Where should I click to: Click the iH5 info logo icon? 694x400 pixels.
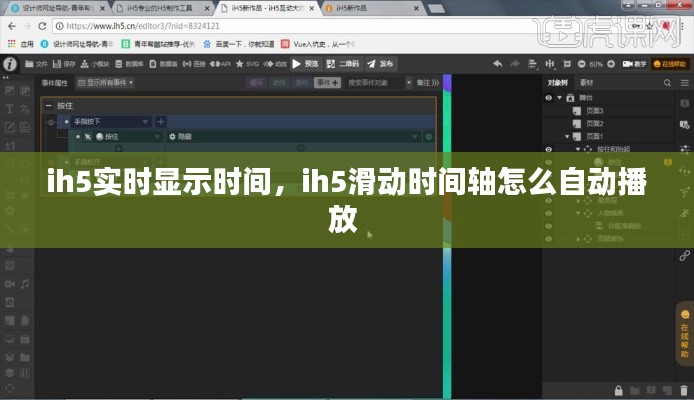[10, 64]
